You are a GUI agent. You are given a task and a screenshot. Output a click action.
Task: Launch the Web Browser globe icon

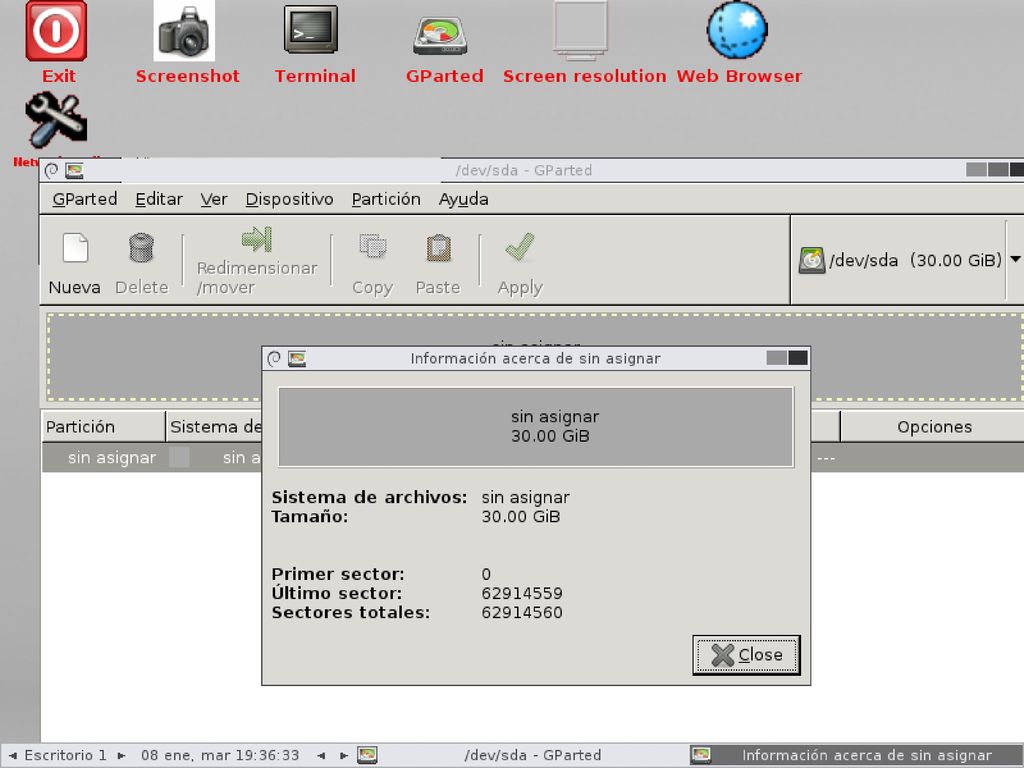pos(737,30)
